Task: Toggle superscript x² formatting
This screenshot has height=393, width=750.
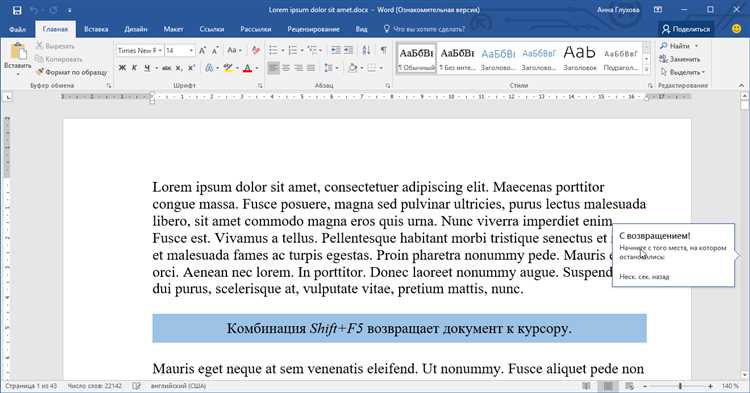Action: point(191,68)
